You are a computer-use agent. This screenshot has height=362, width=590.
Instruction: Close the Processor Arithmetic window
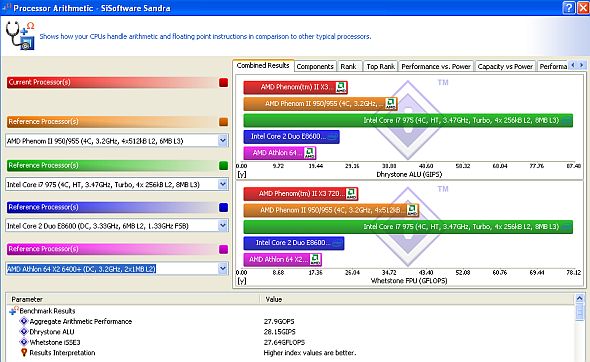583,8
